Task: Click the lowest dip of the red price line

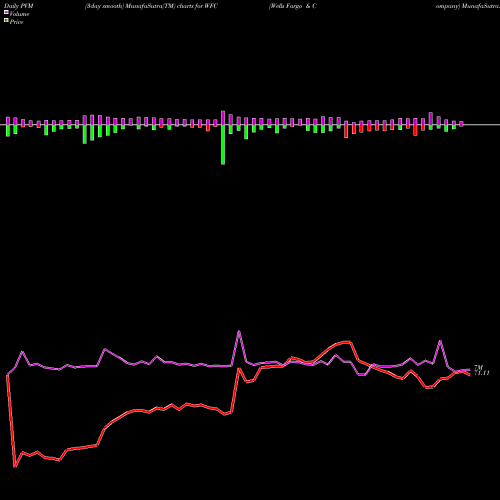Action: coord(15,467)
